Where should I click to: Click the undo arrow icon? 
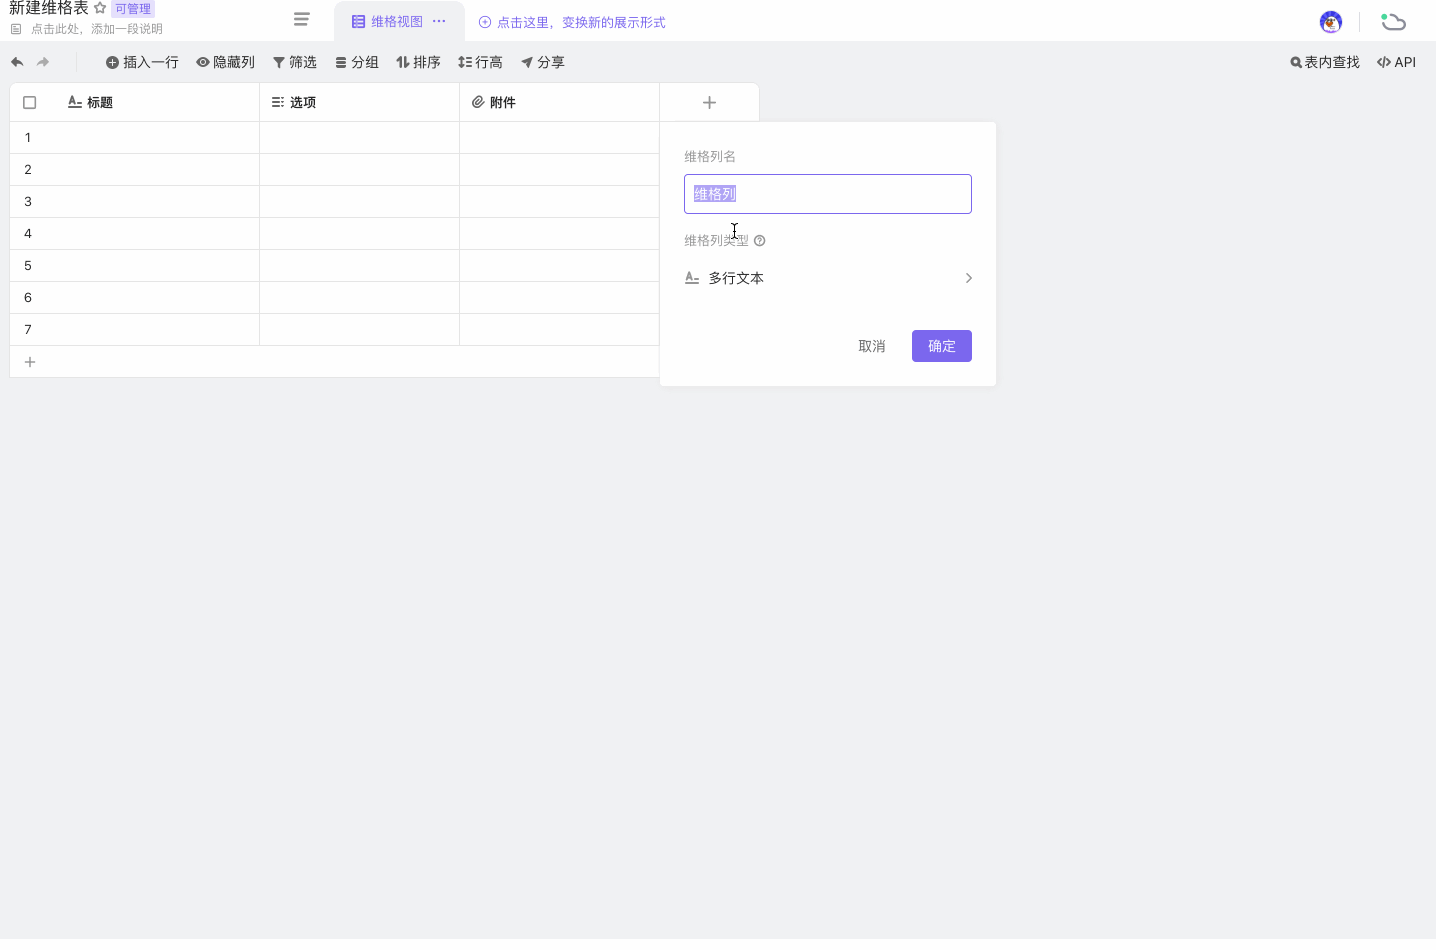(17, 62)
